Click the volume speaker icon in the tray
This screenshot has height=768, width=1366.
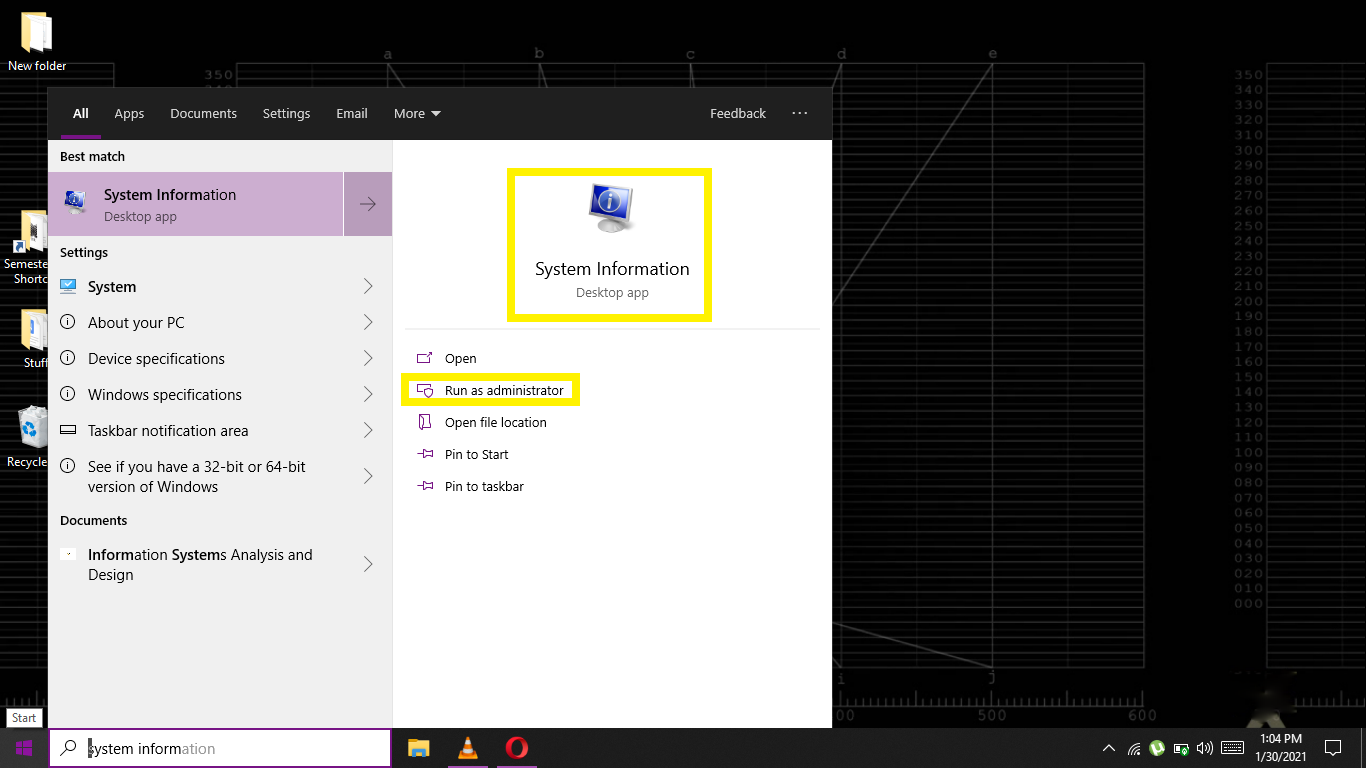pyautogui.click(x=1204, y=748)
